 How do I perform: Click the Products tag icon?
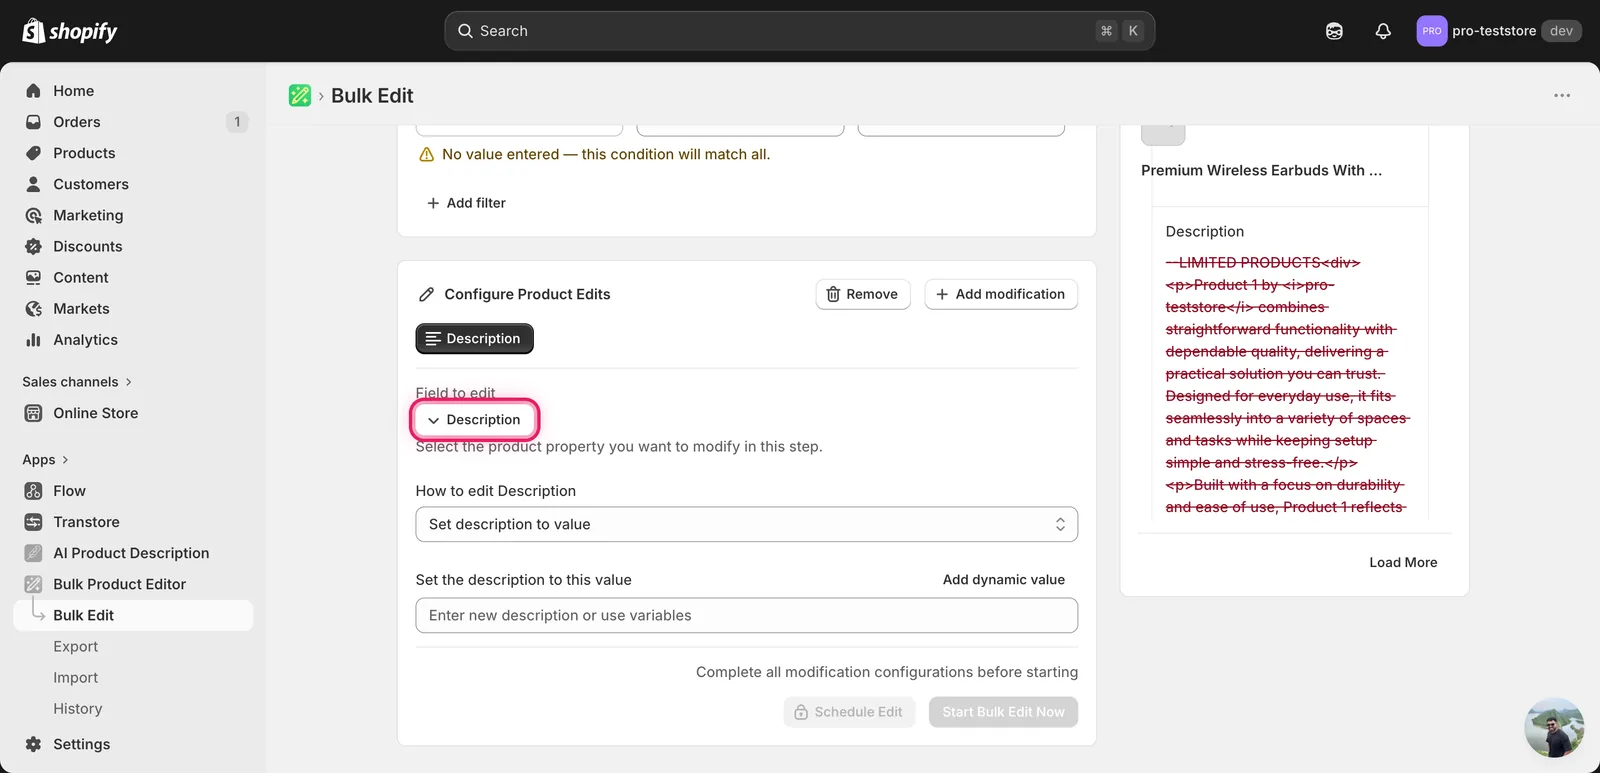[34, 153]
